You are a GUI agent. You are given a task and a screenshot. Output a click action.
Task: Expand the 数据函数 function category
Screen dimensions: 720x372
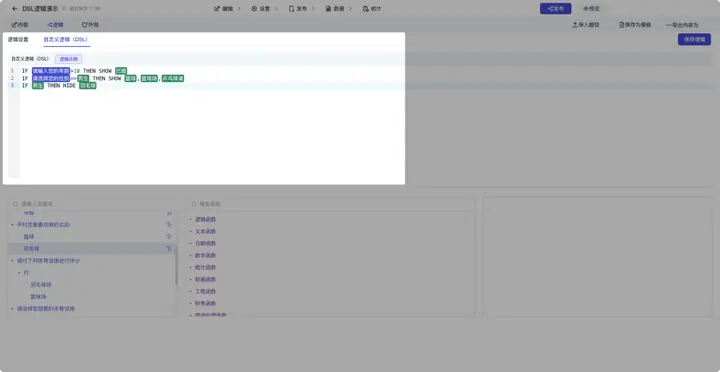[x=191, y=279]
